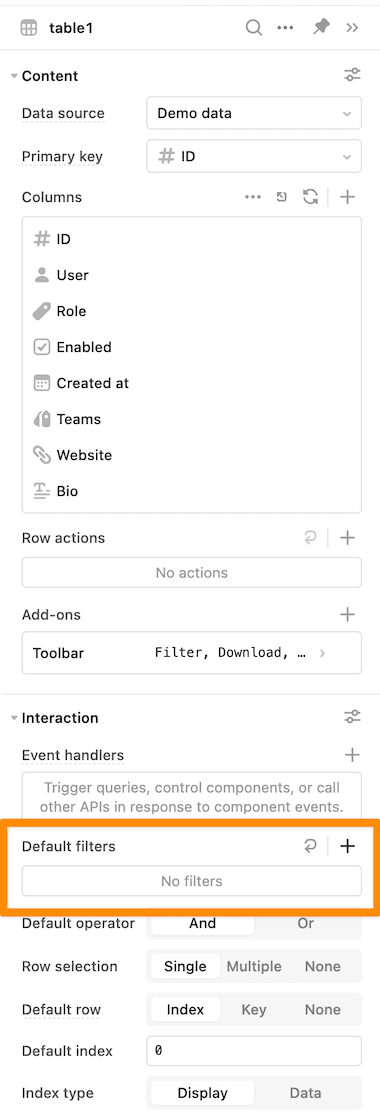
Task: Click the refresh columns icon
Action: point(311,197)
